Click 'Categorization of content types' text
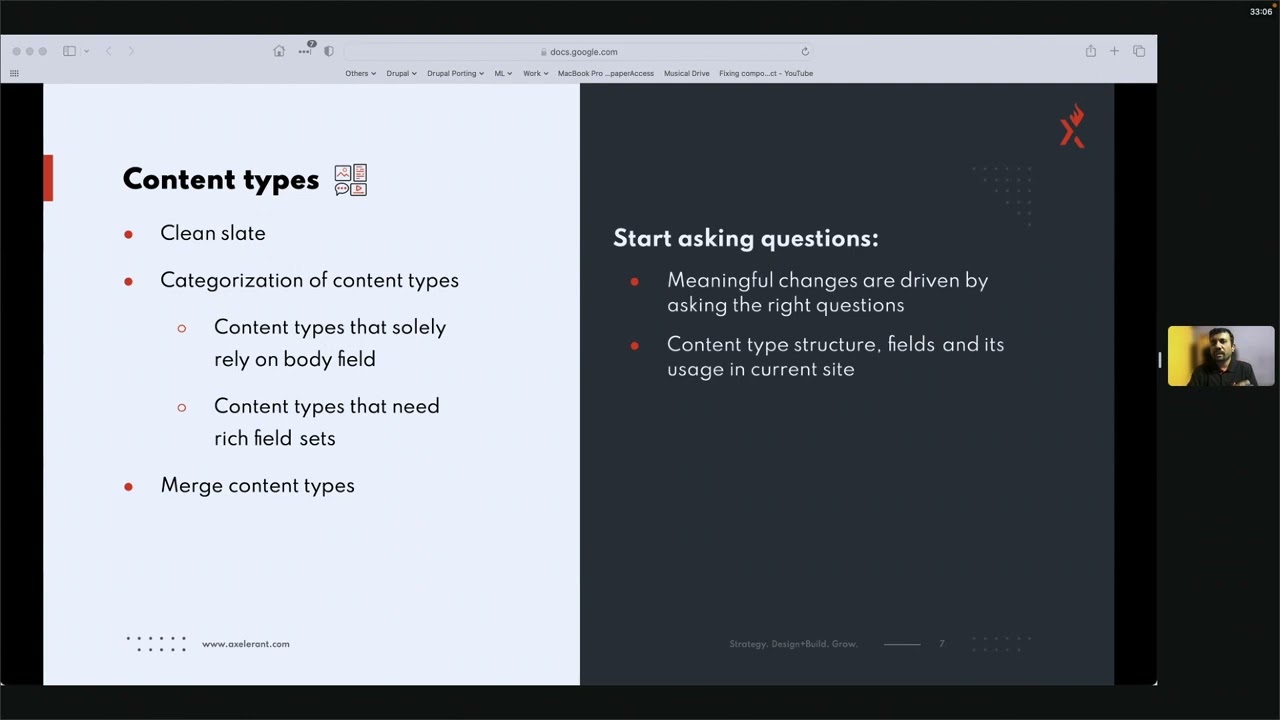1280x720 pixels. pyautogui.click(x=309, y=280)
